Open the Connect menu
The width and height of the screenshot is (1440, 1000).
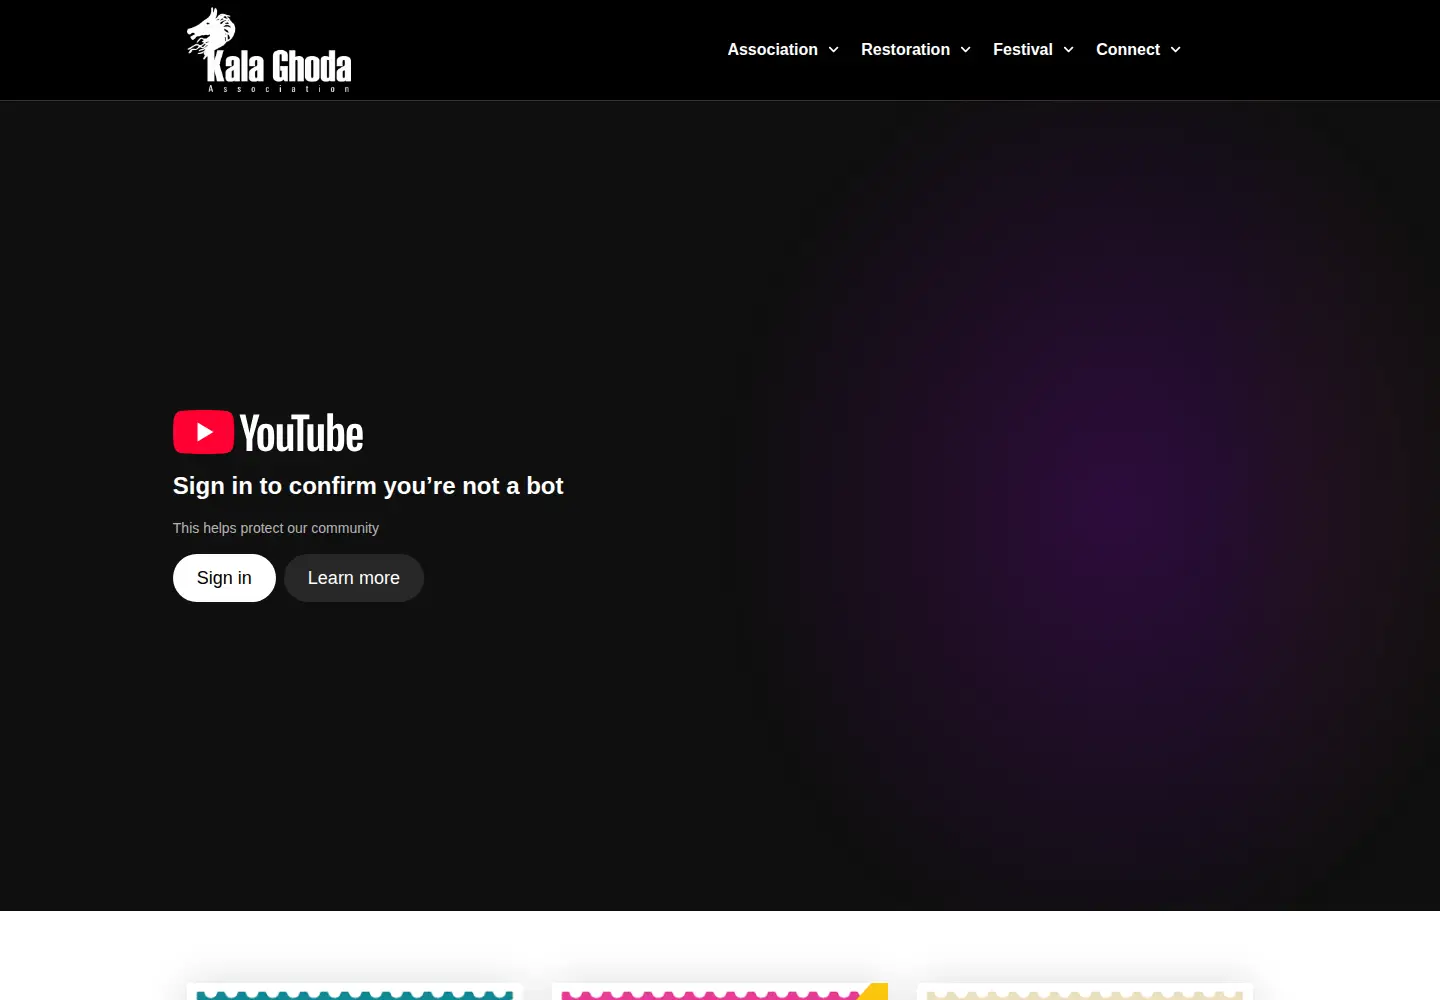[1127, 50]
